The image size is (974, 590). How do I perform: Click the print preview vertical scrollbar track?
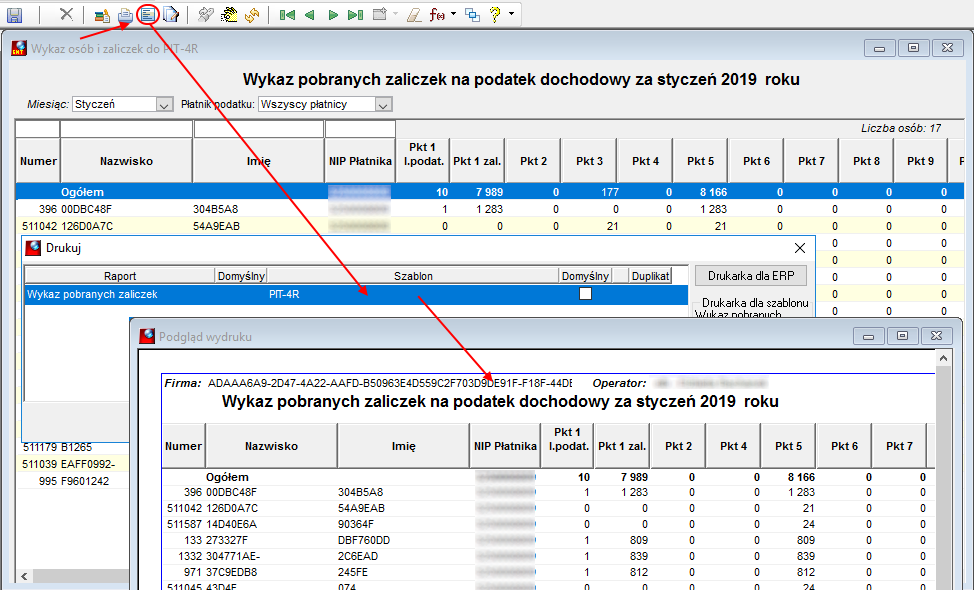[x=943, y=478]
